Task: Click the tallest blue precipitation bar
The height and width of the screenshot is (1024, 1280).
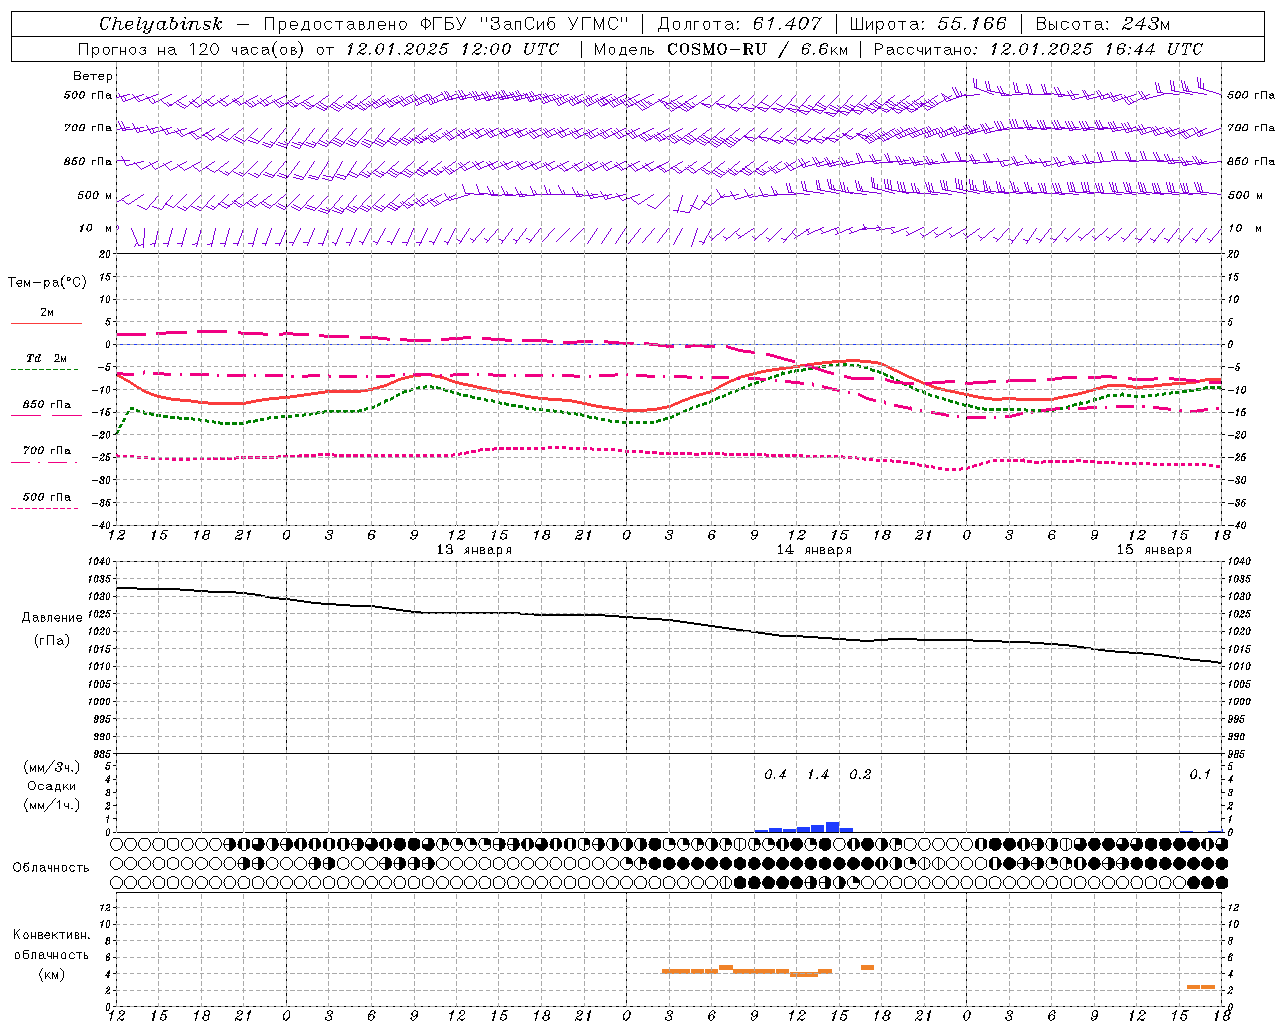Action: [x=832, y=827]
